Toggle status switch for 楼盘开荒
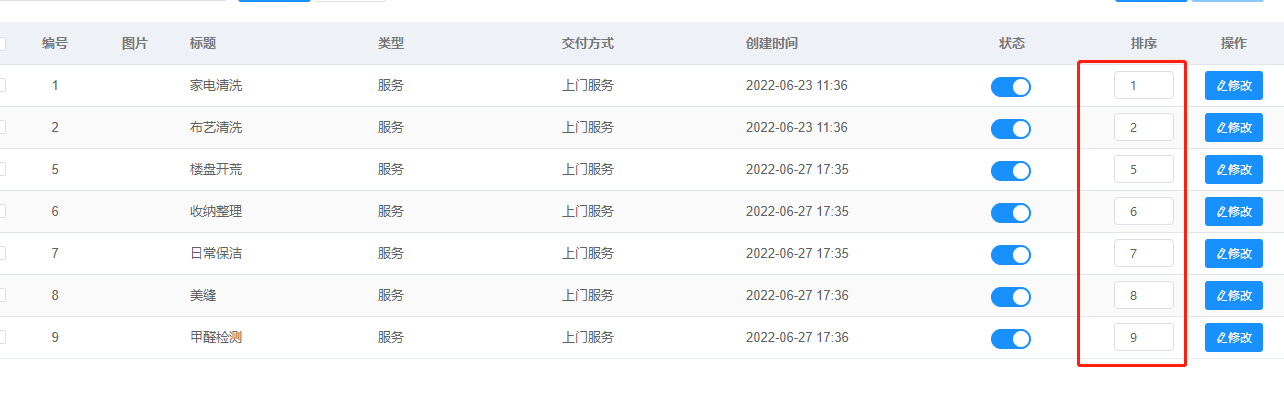 (x=1011, y=171)
